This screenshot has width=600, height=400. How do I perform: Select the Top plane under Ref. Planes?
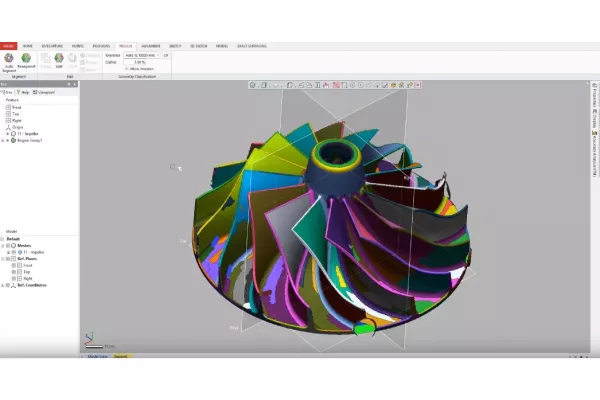tap(27, 271)
